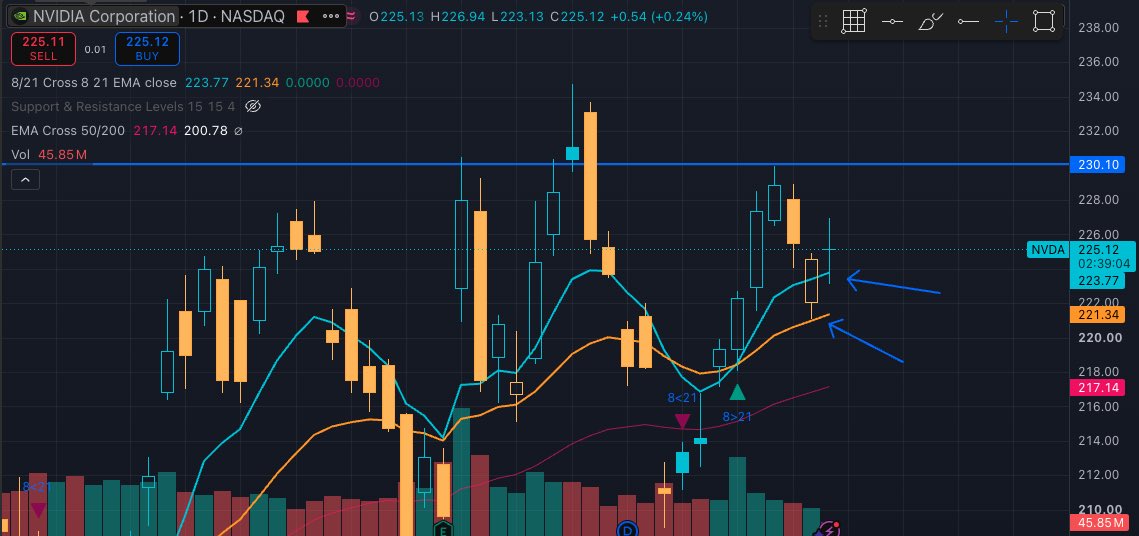Click the pink wave indicator icon beside legend
Viewport: 1139px width, 536px height.
(353, 15)
